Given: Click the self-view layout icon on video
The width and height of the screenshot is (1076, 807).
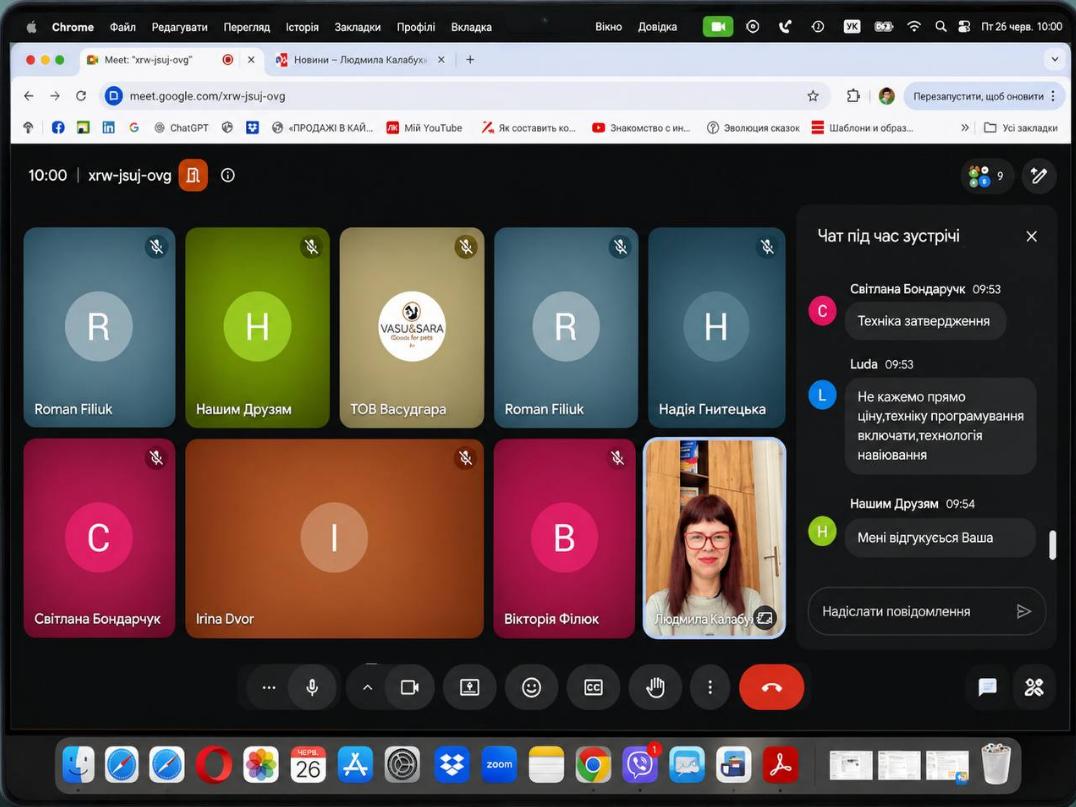Looking at the screenshot, I should [x=764, y=618].
